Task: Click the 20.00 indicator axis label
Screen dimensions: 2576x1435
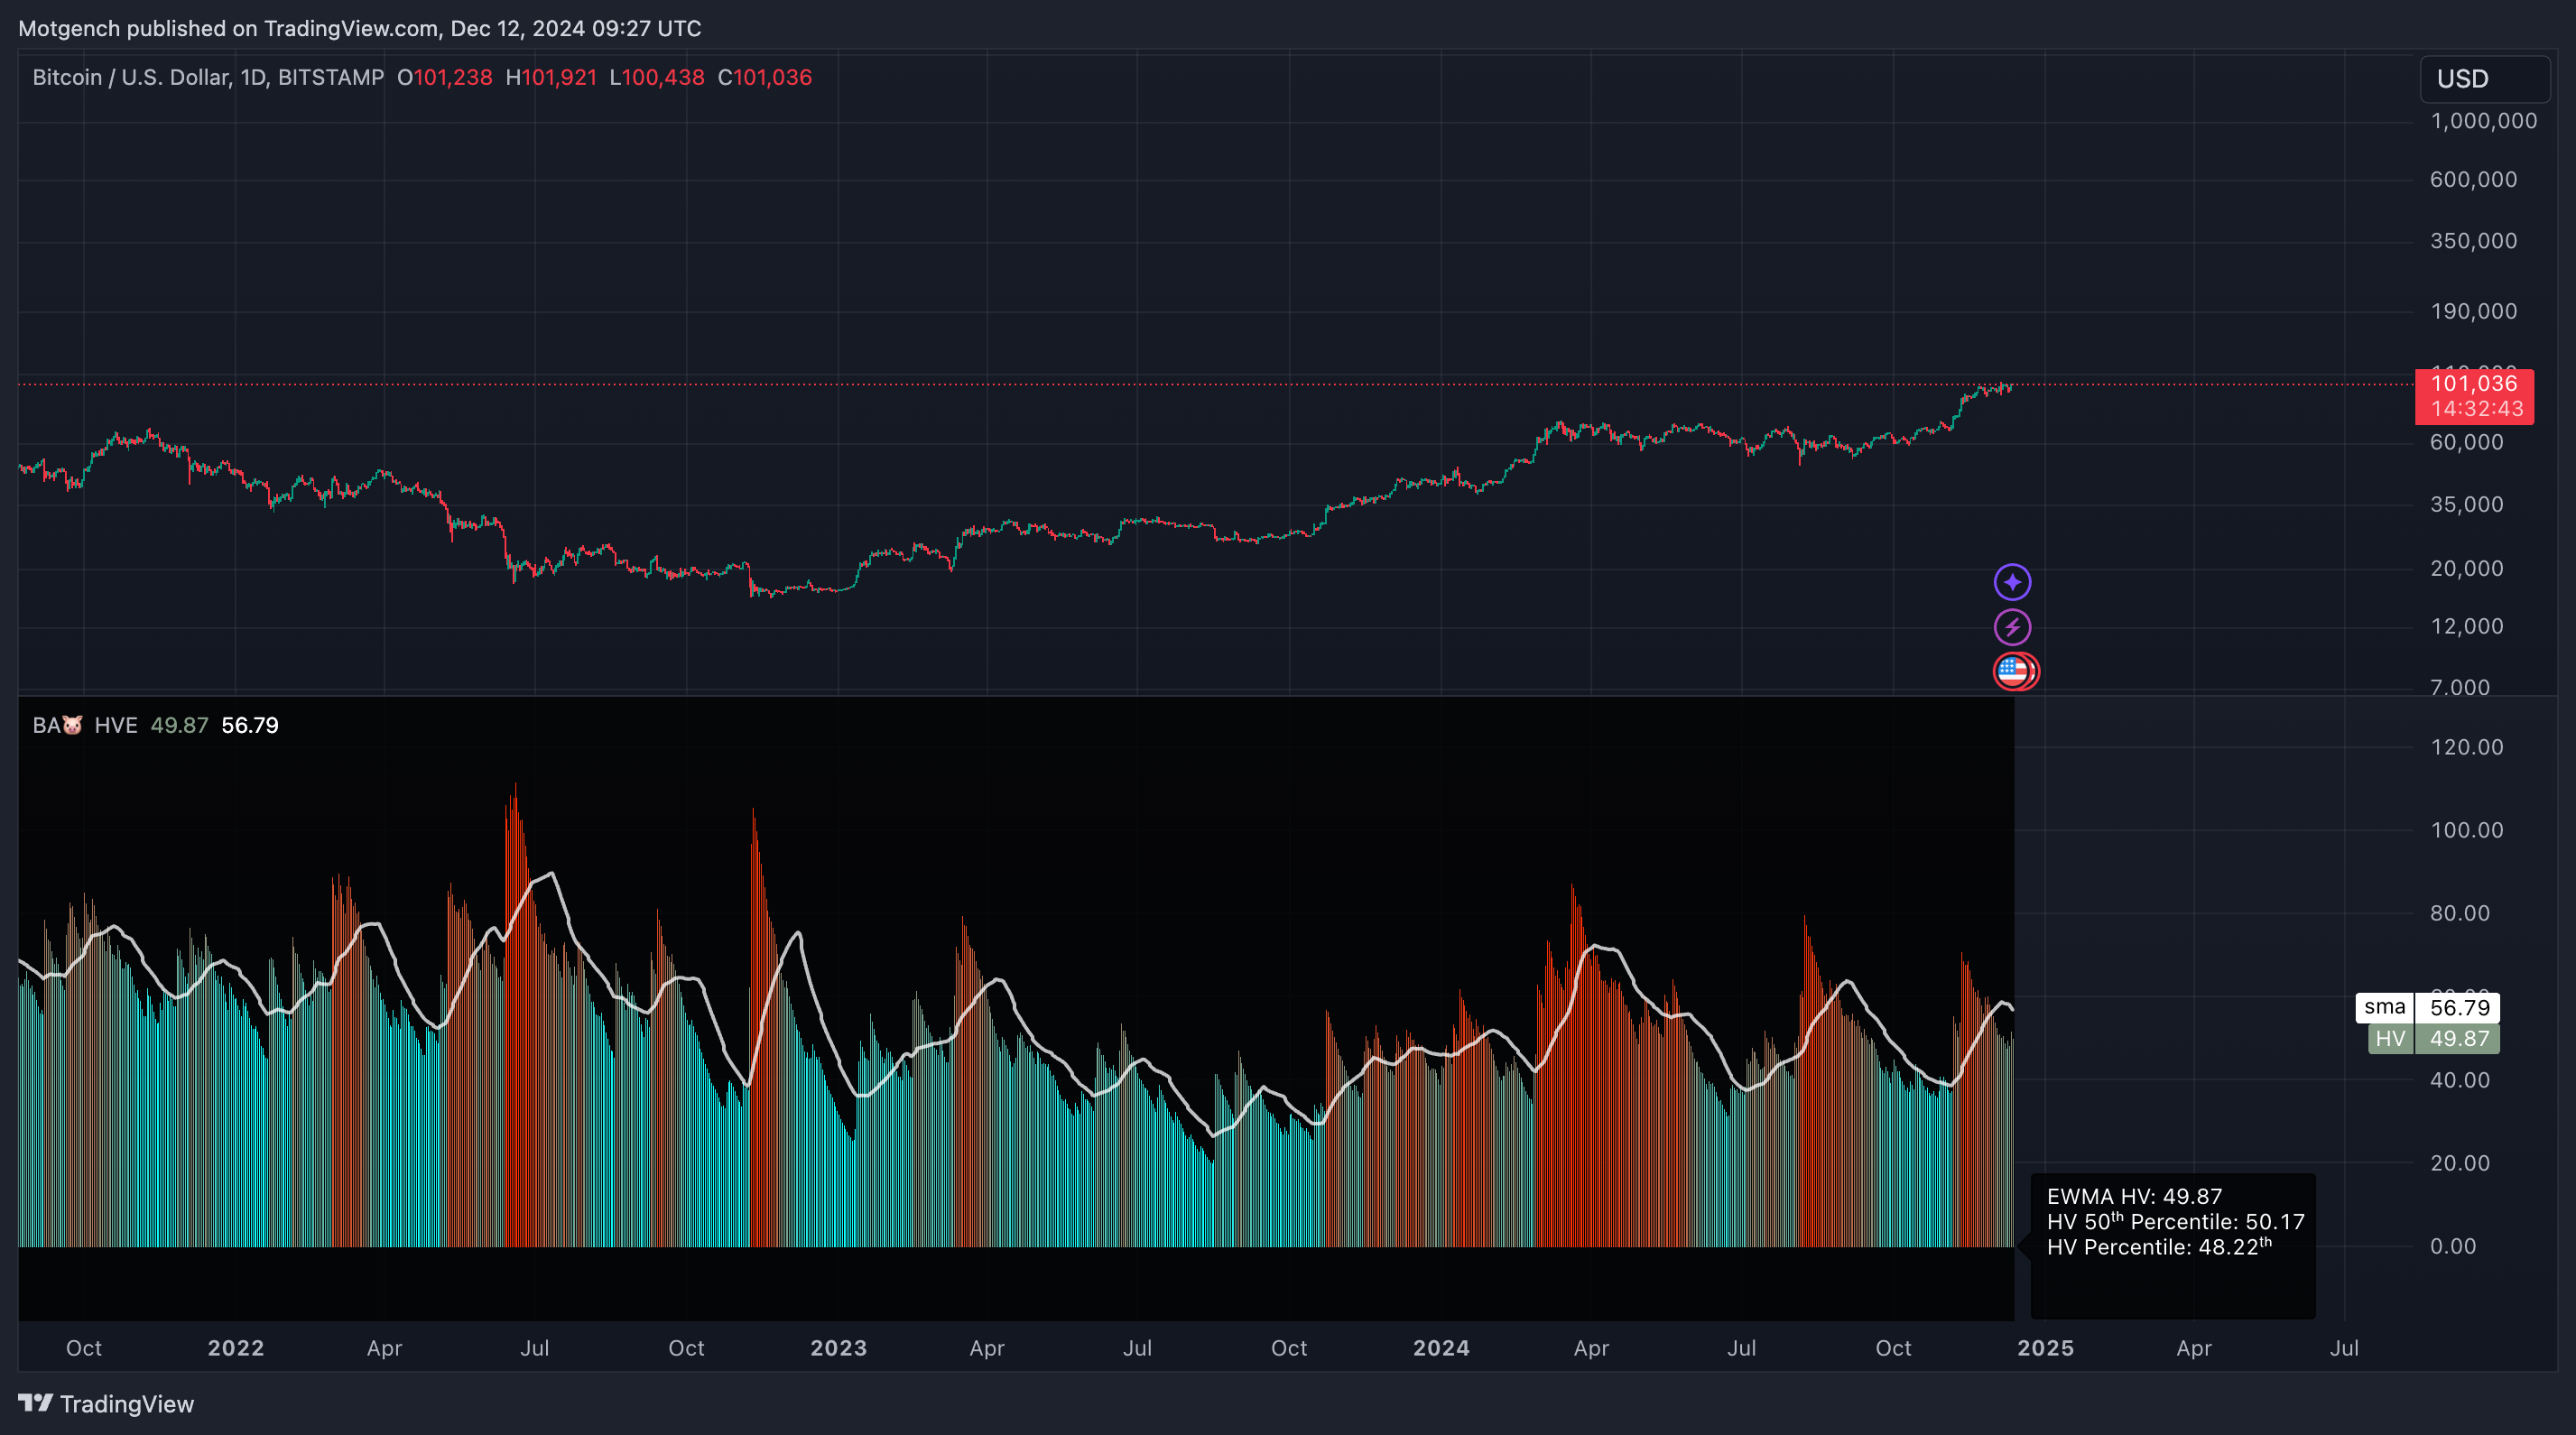Action: pyautogui.click(x=2460, y=1163)
